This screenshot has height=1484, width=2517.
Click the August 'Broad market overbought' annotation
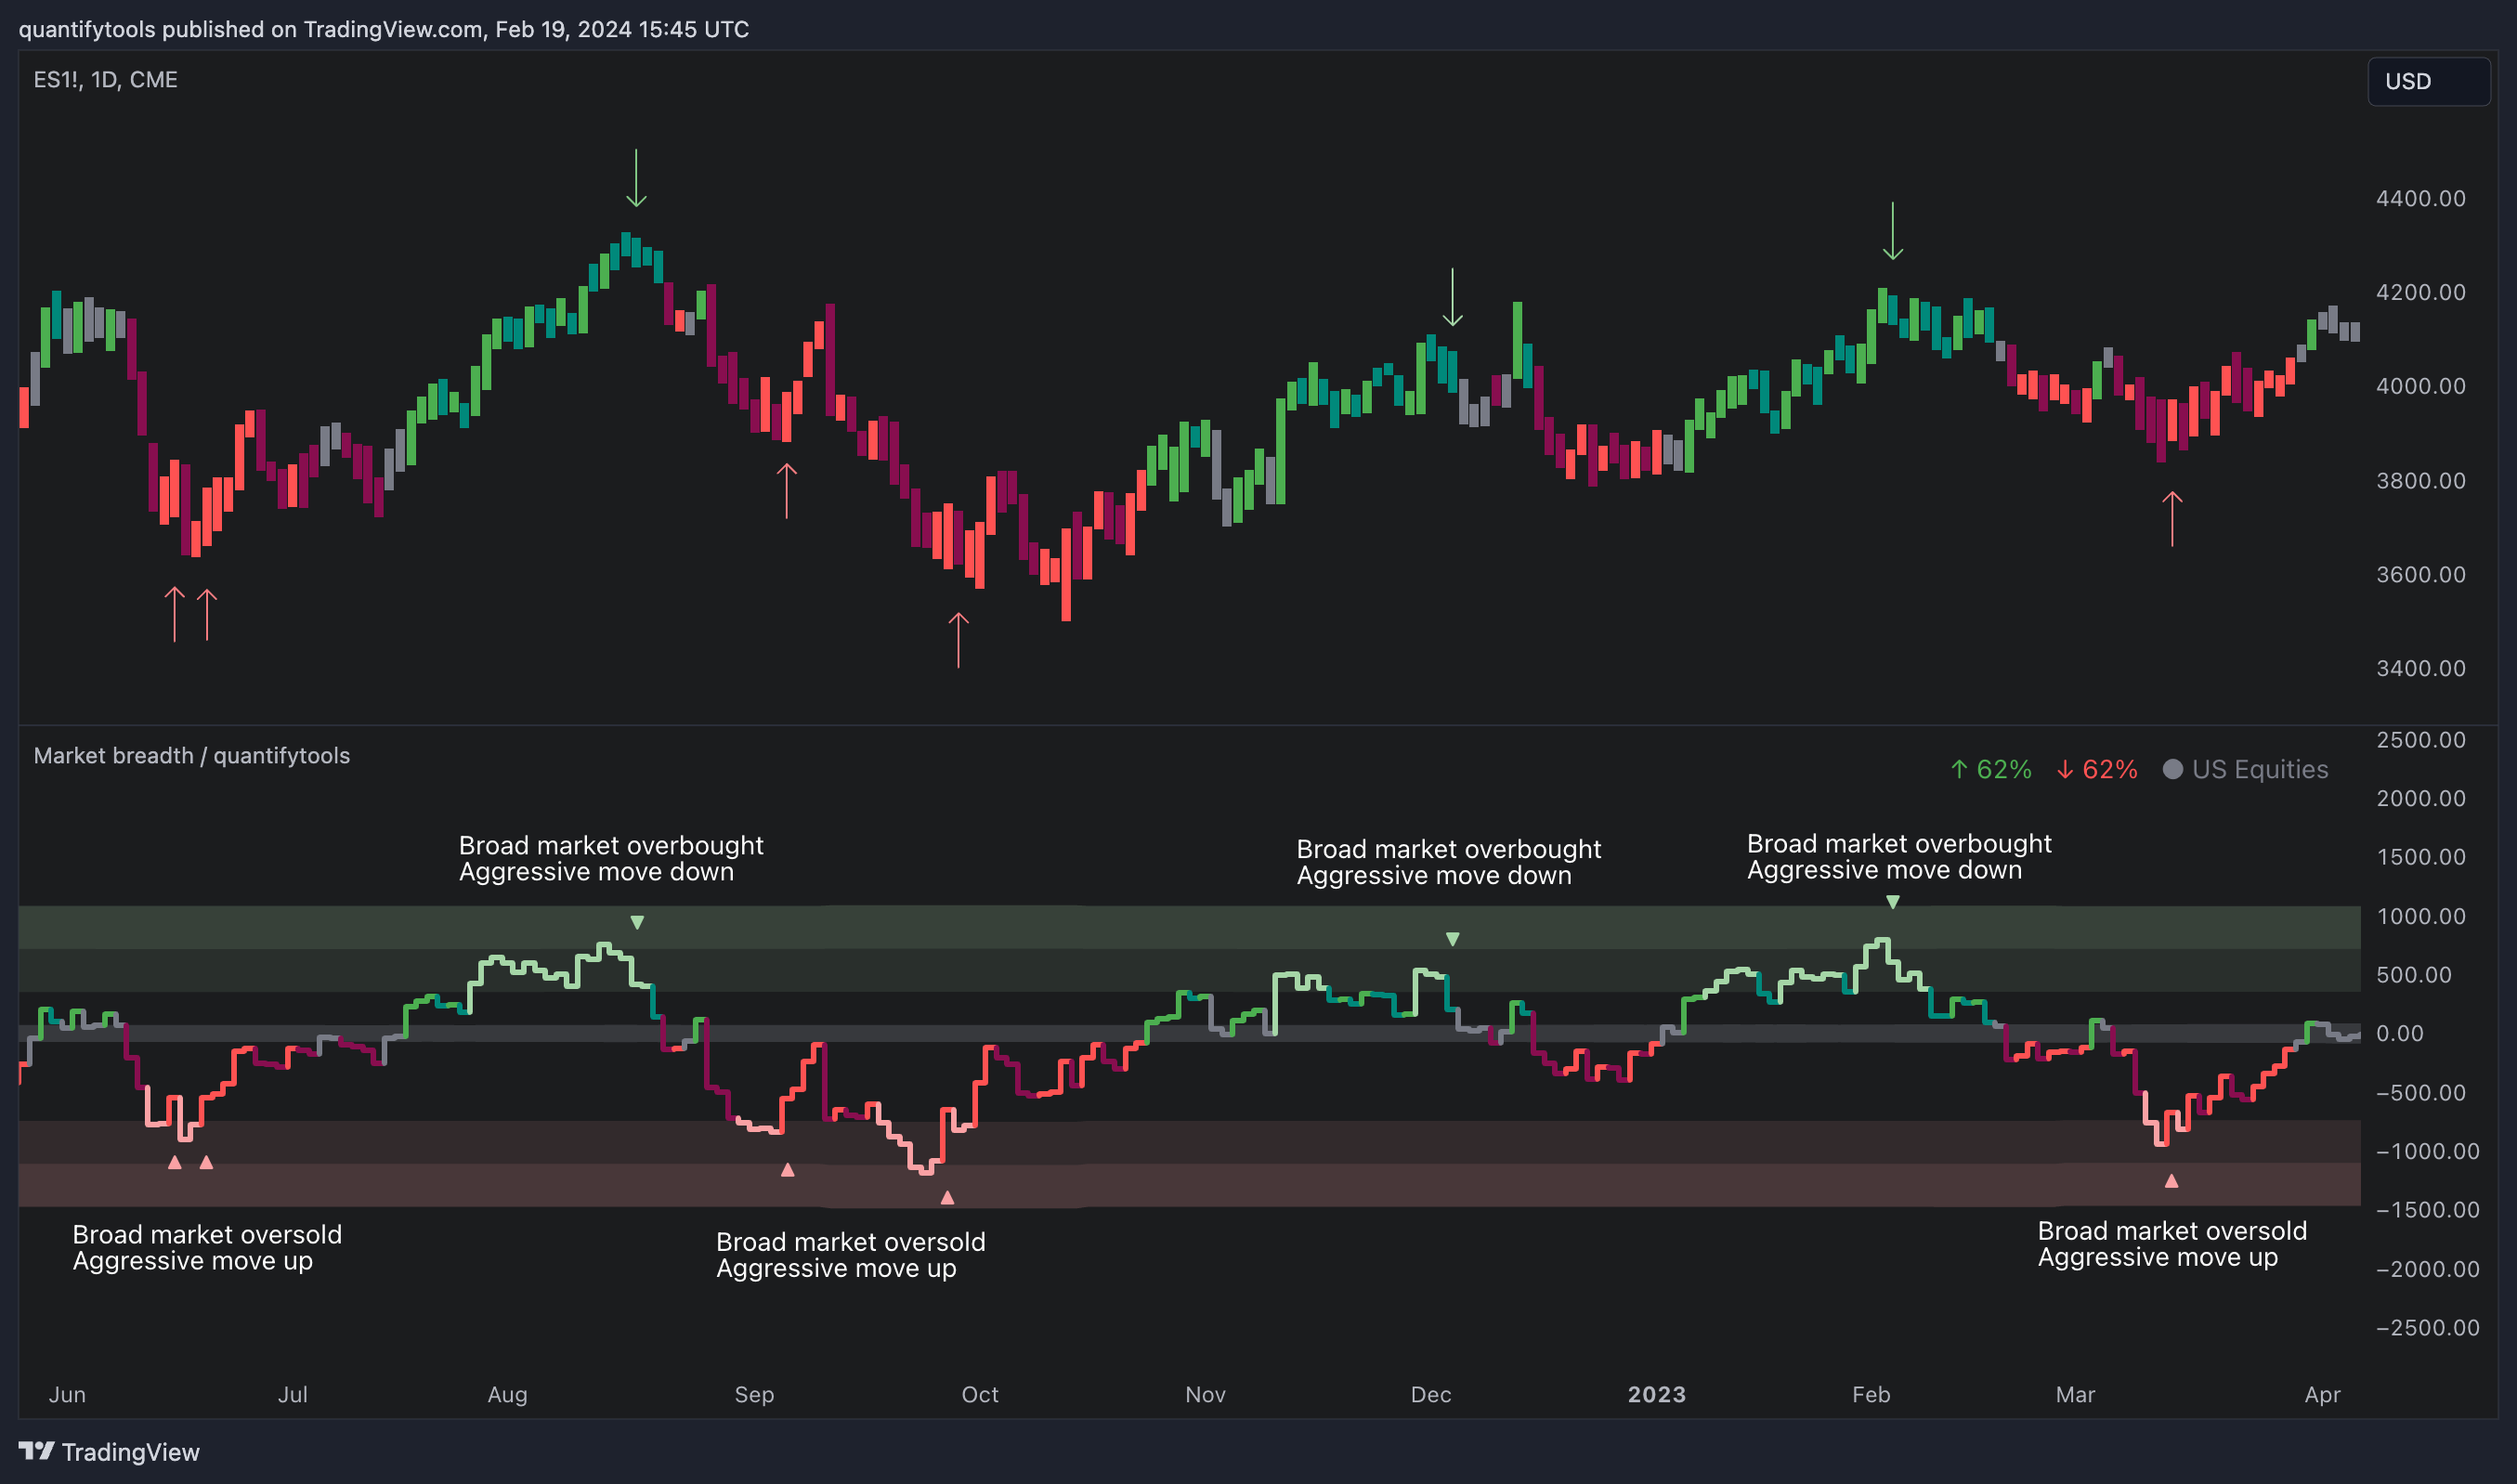(611, 859)
